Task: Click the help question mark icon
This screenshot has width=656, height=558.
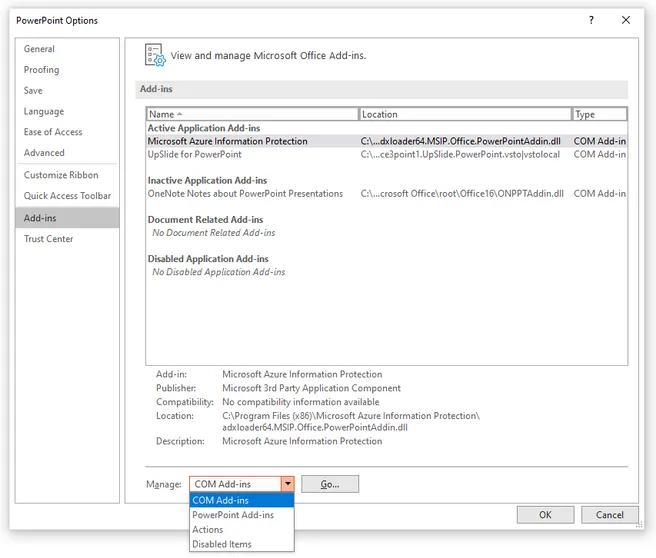Action: pyautogui.click(x=591, y=20)
